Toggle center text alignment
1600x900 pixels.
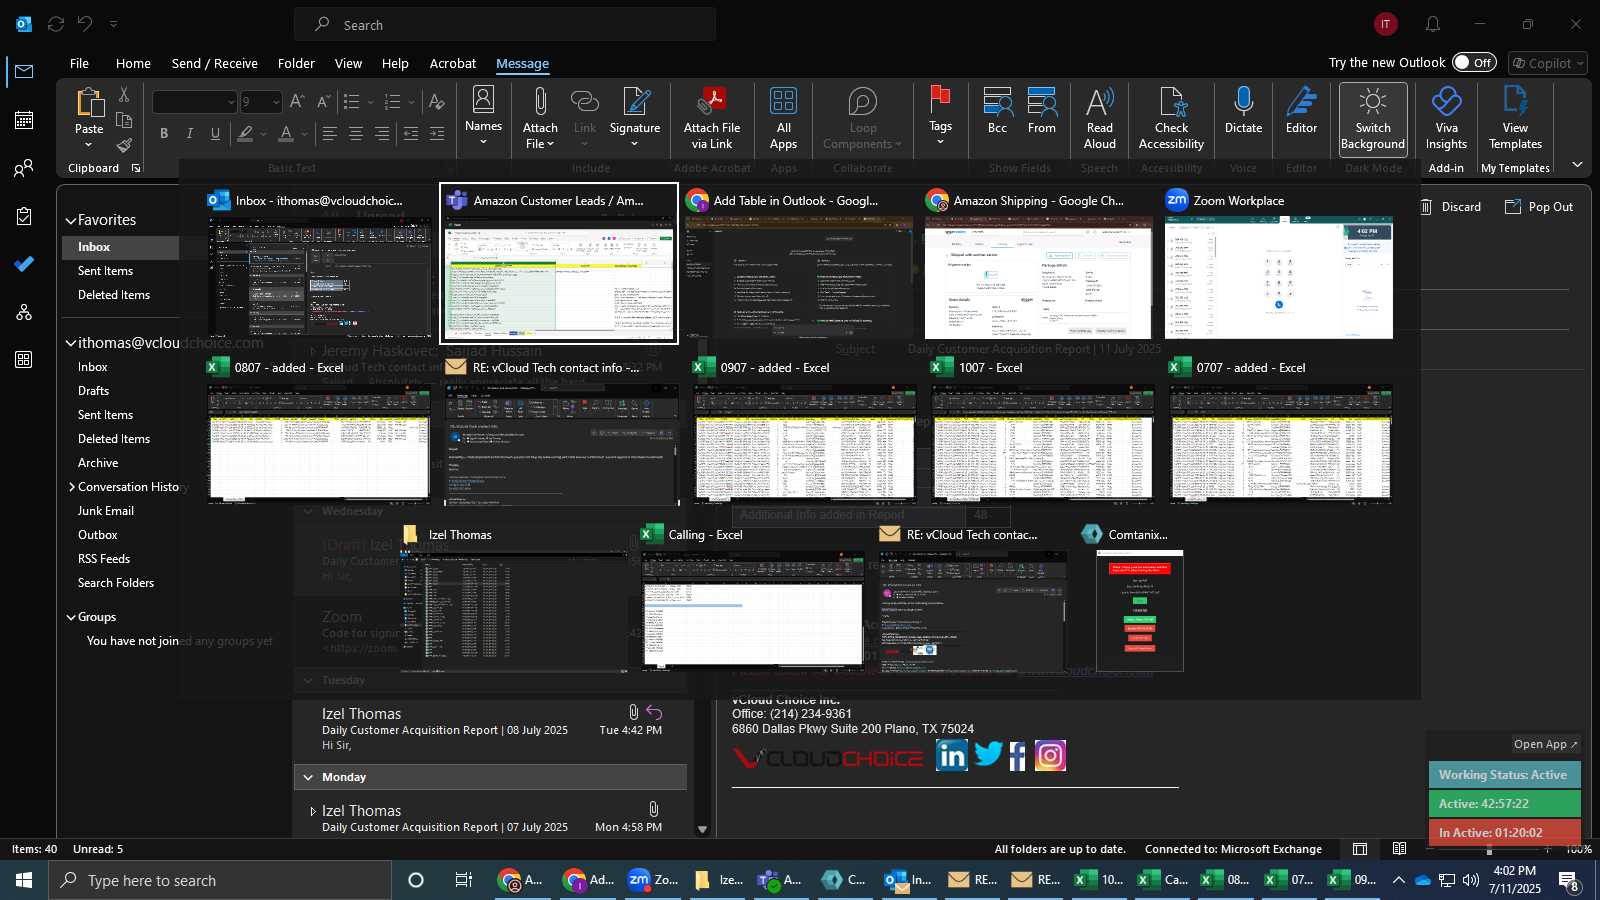pos(355,134)
